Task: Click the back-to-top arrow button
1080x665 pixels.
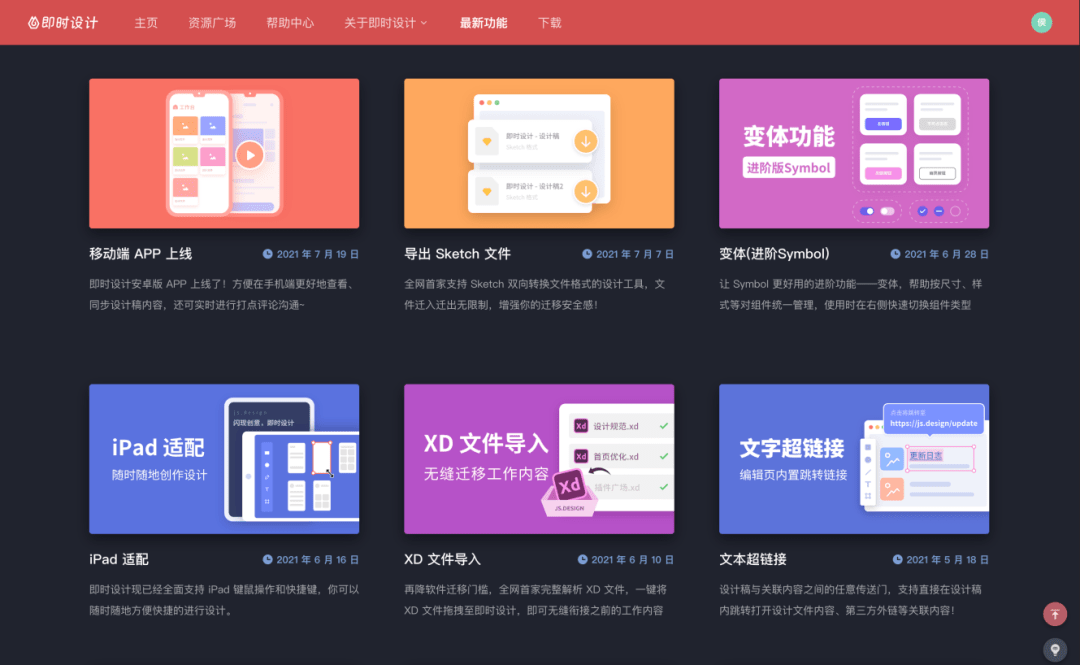Action: click(x=1055, y=613)
